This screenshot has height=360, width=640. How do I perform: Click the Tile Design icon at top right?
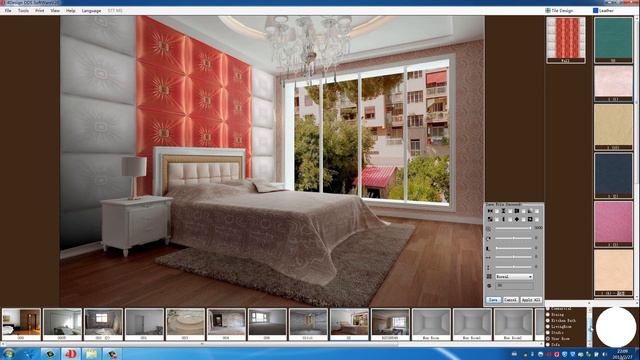coord(548,11)
